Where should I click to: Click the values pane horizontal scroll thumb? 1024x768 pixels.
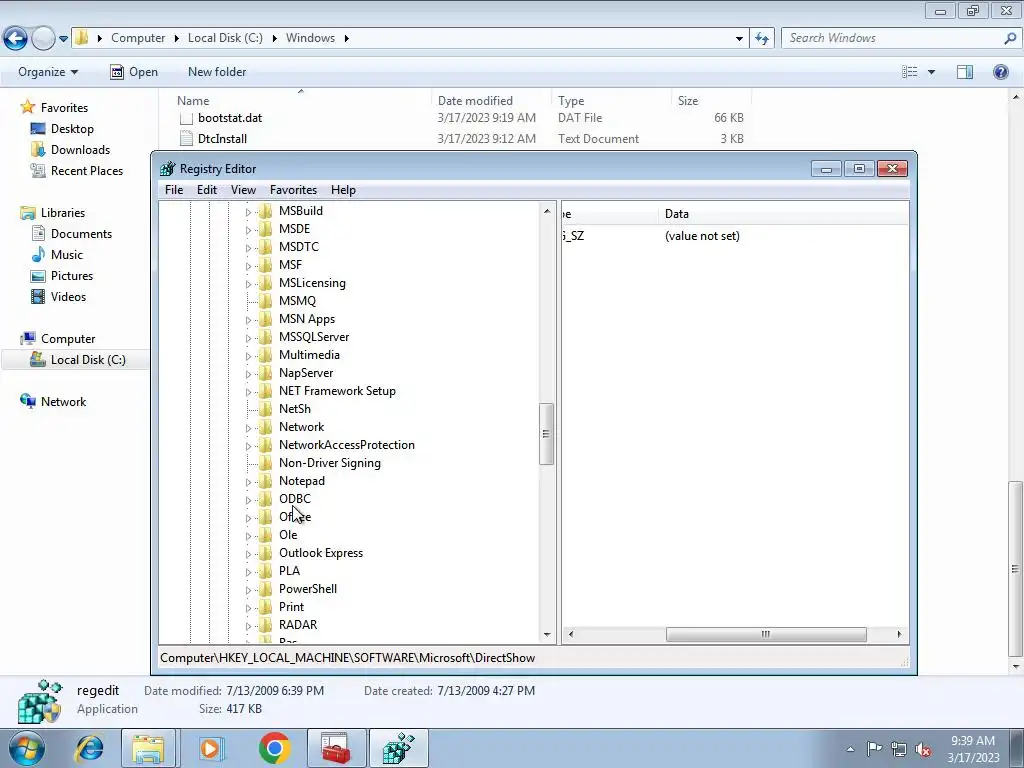click(x=766, y=634)
